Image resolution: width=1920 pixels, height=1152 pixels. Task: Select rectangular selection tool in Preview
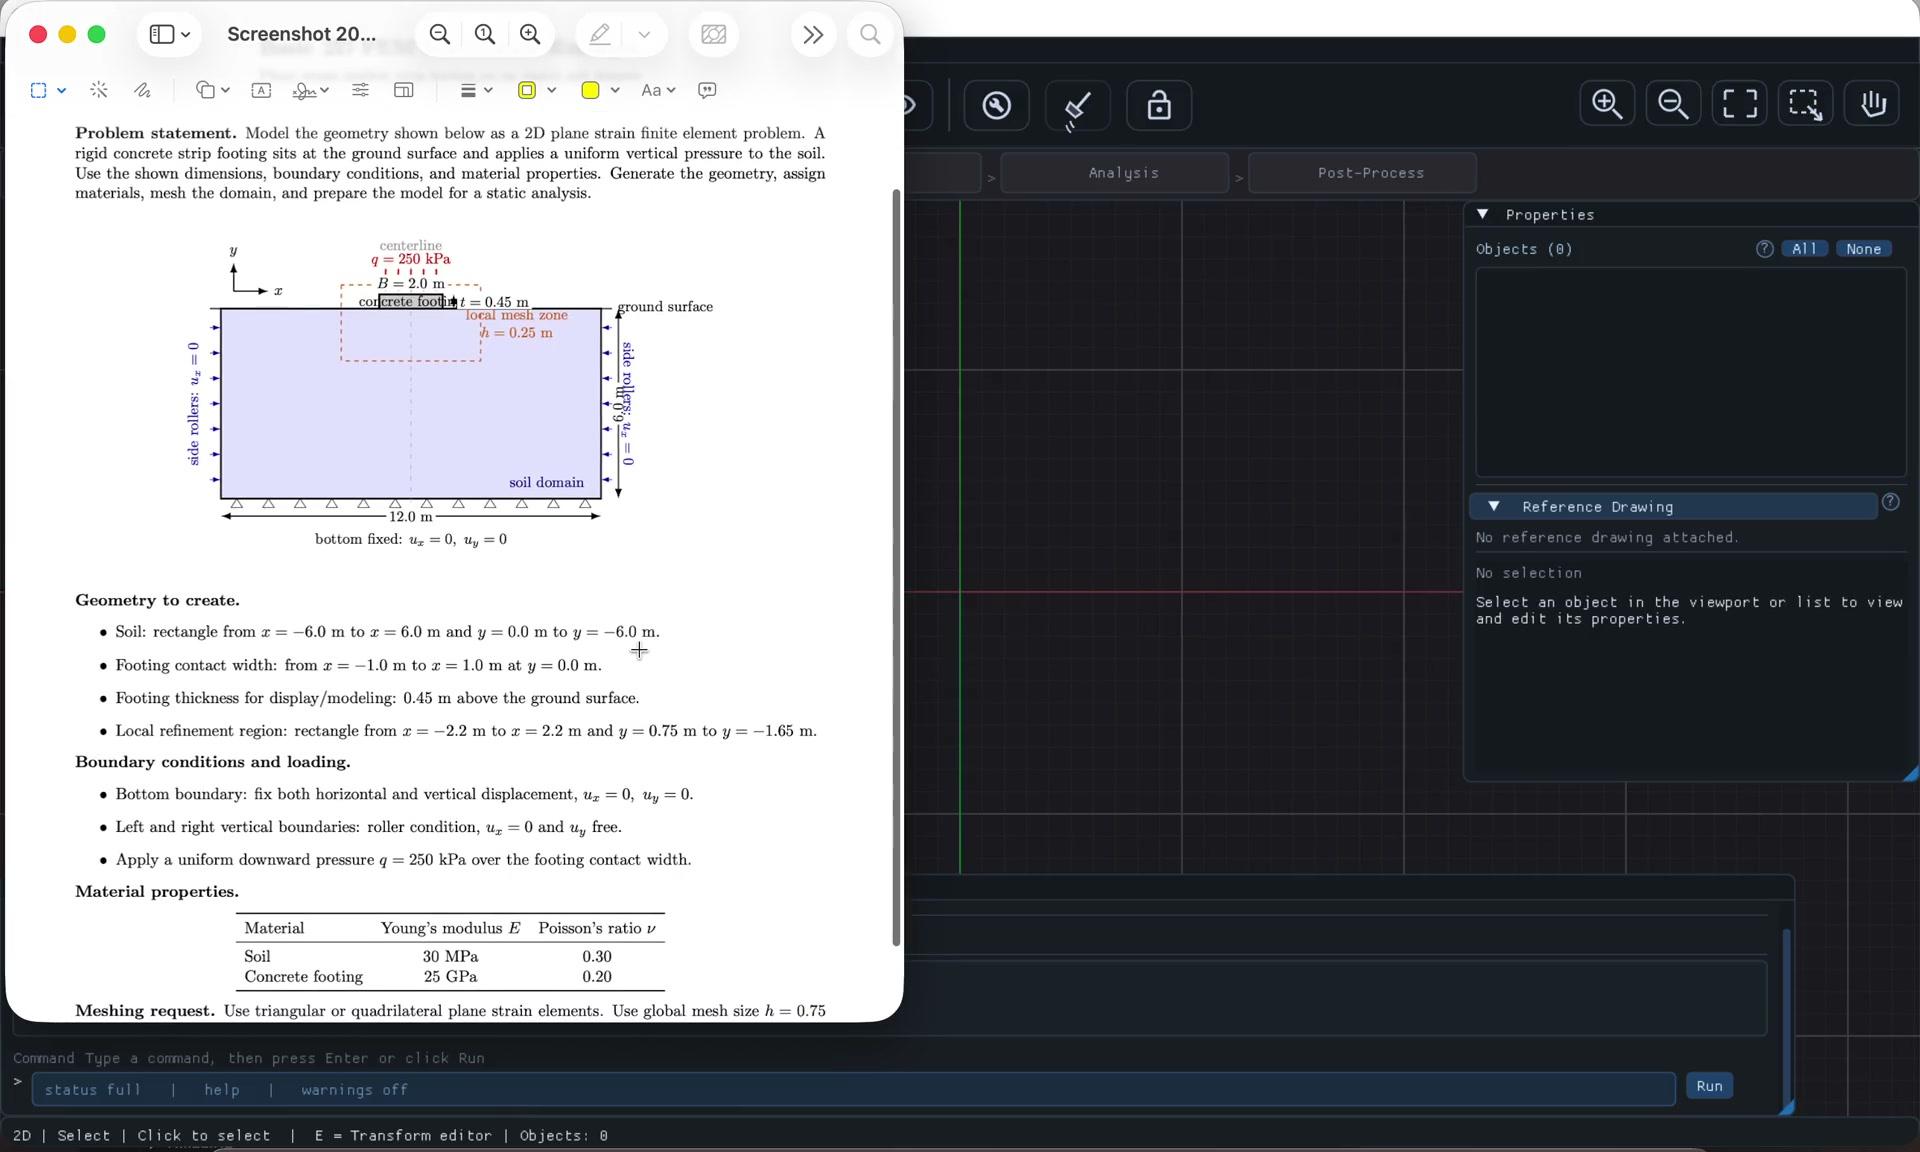tap(38, 90)
